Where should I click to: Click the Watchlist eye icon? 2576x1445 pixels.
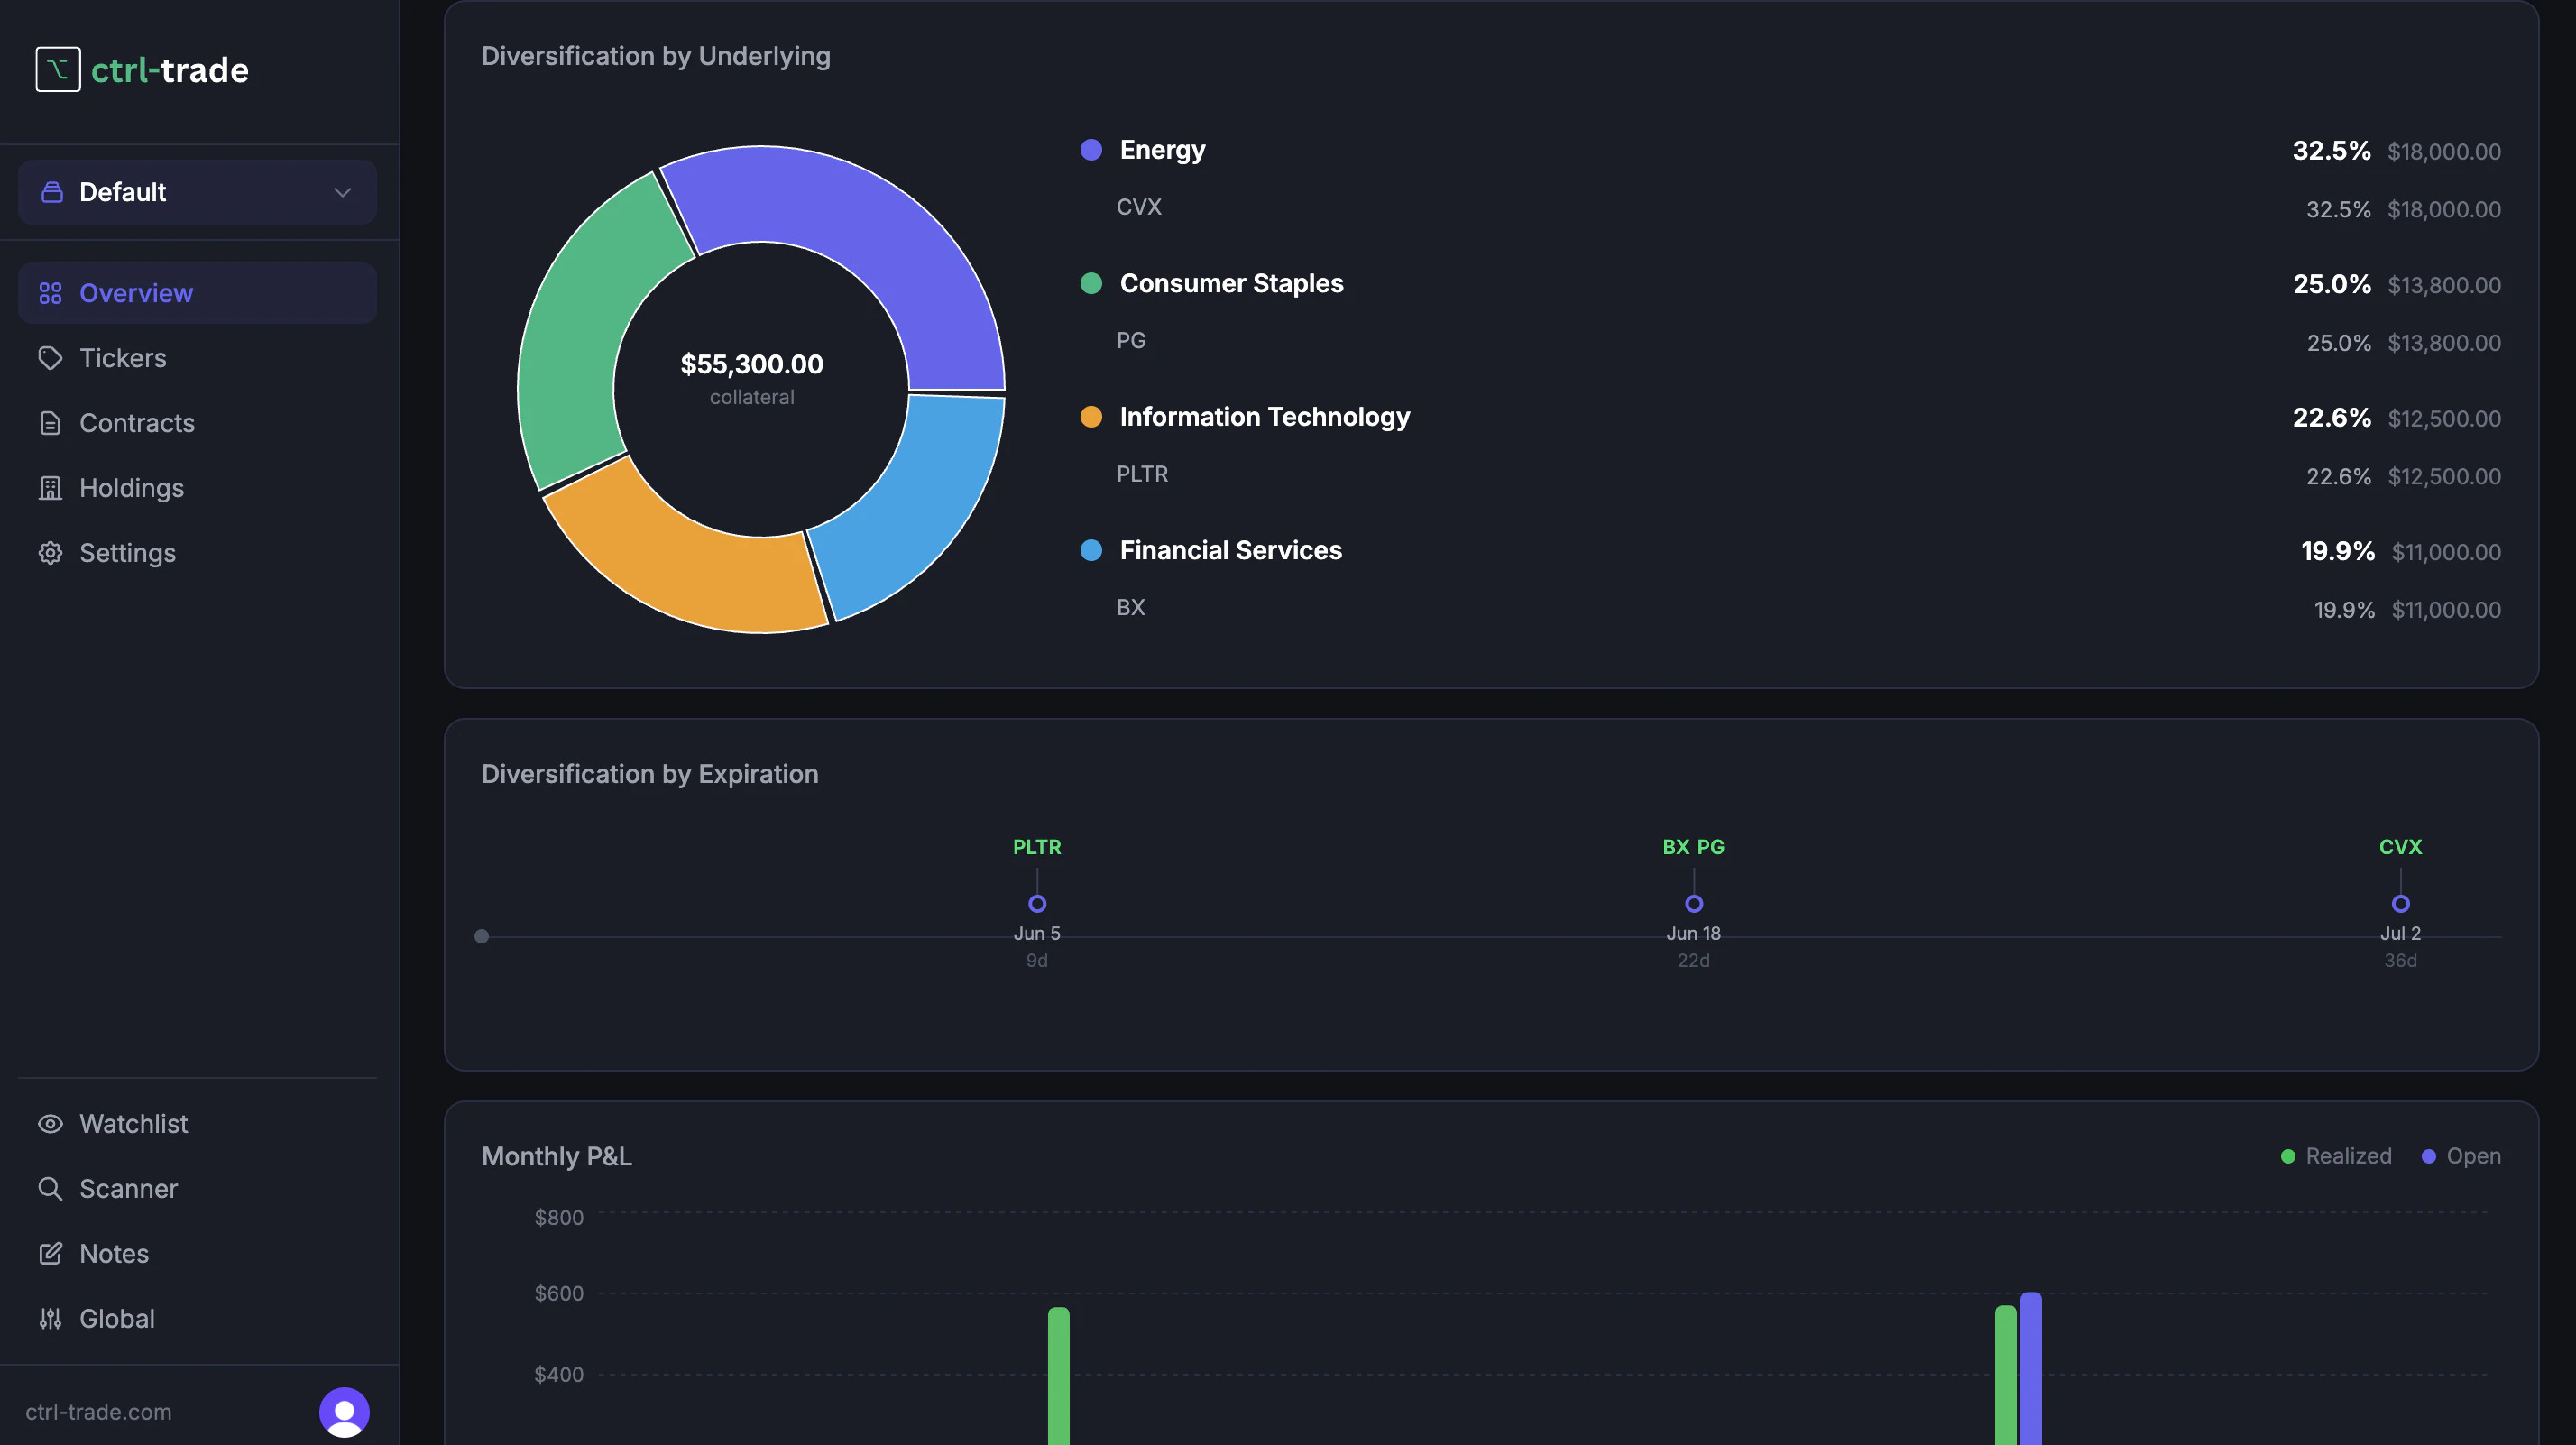coord(50,1124)
